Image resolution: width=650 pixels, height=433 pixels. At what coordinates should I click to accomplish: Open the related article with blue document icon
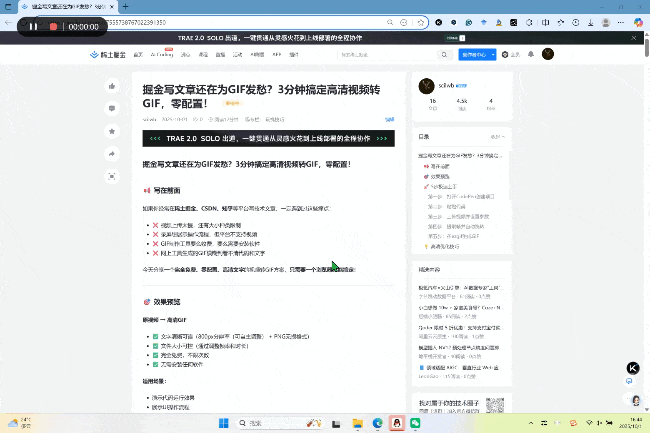[460, 368]
